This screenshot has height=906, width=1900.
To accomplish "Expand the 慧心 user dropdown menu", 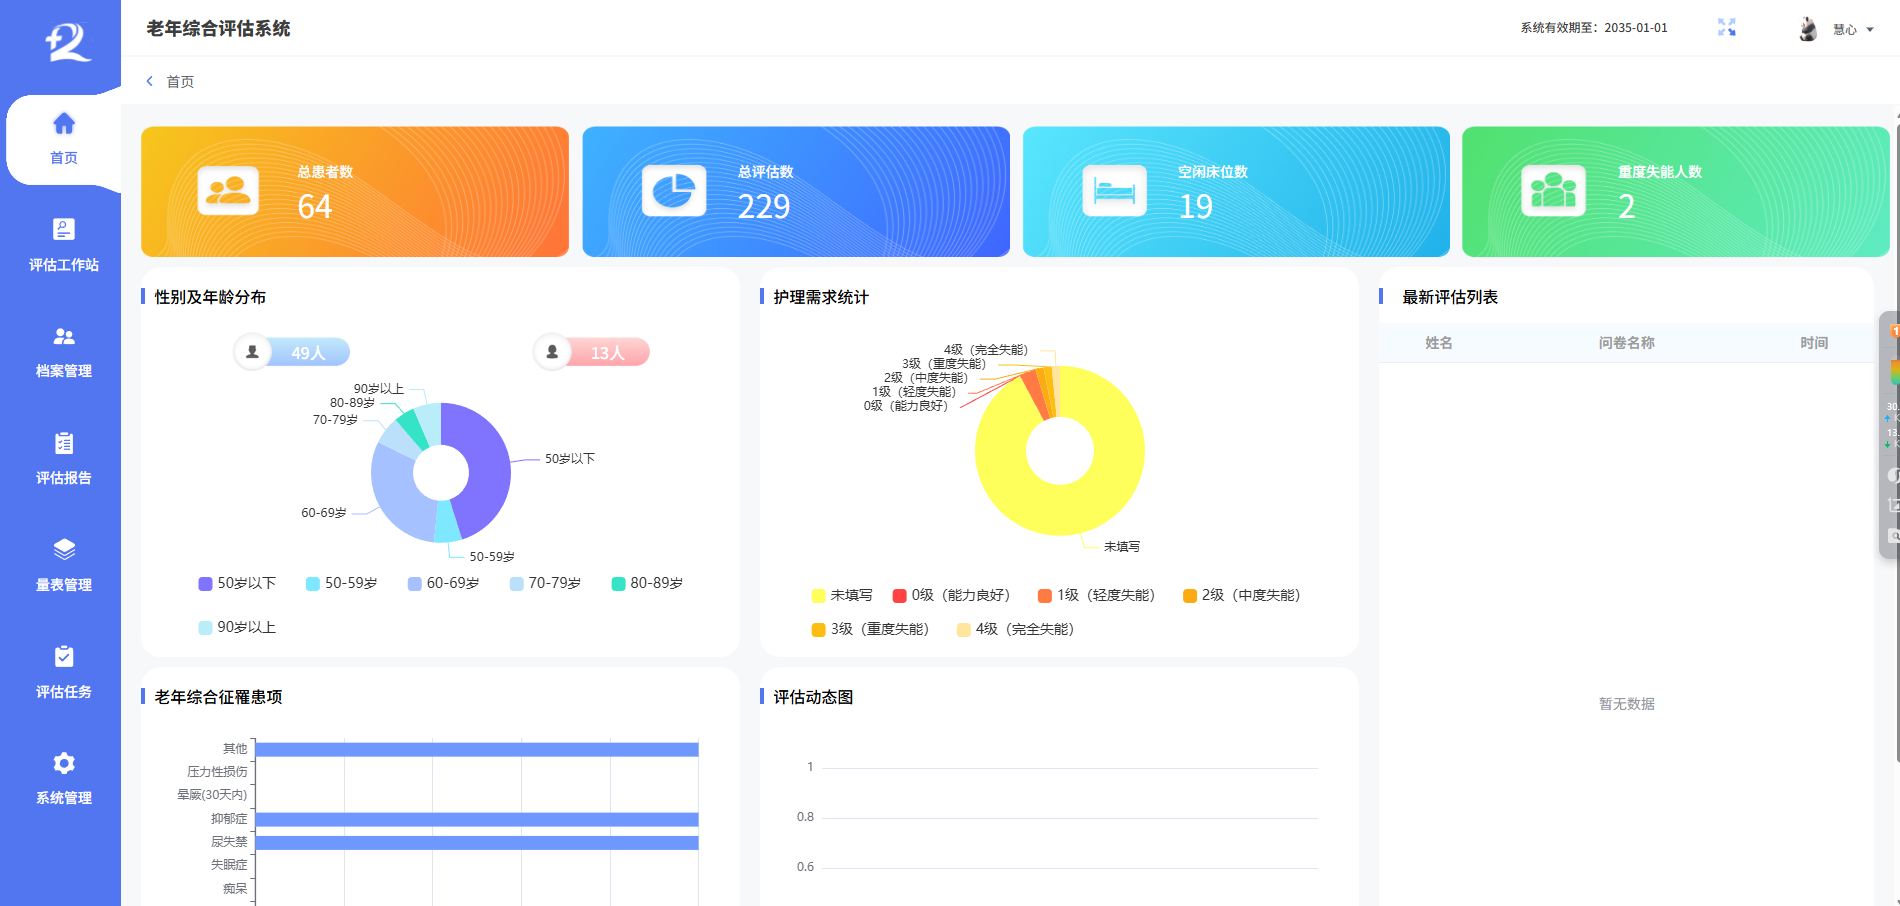I will coord(1870,30).
